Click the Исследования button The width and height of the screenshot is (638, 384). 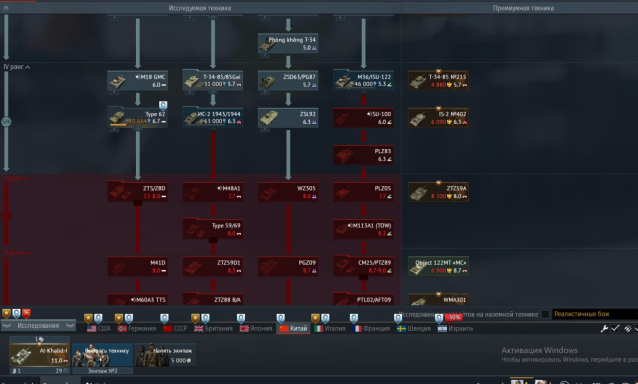[38, 325]
